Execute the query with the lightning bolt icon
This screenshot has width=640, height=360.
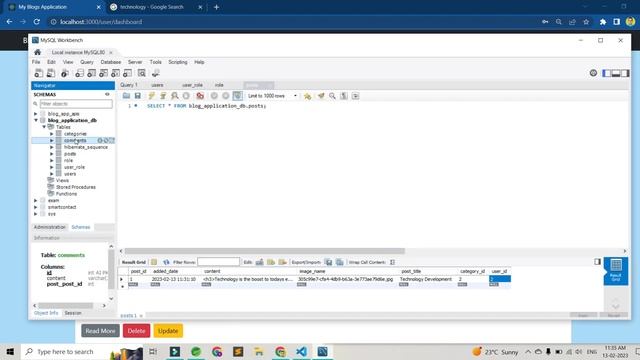[151, 96]
